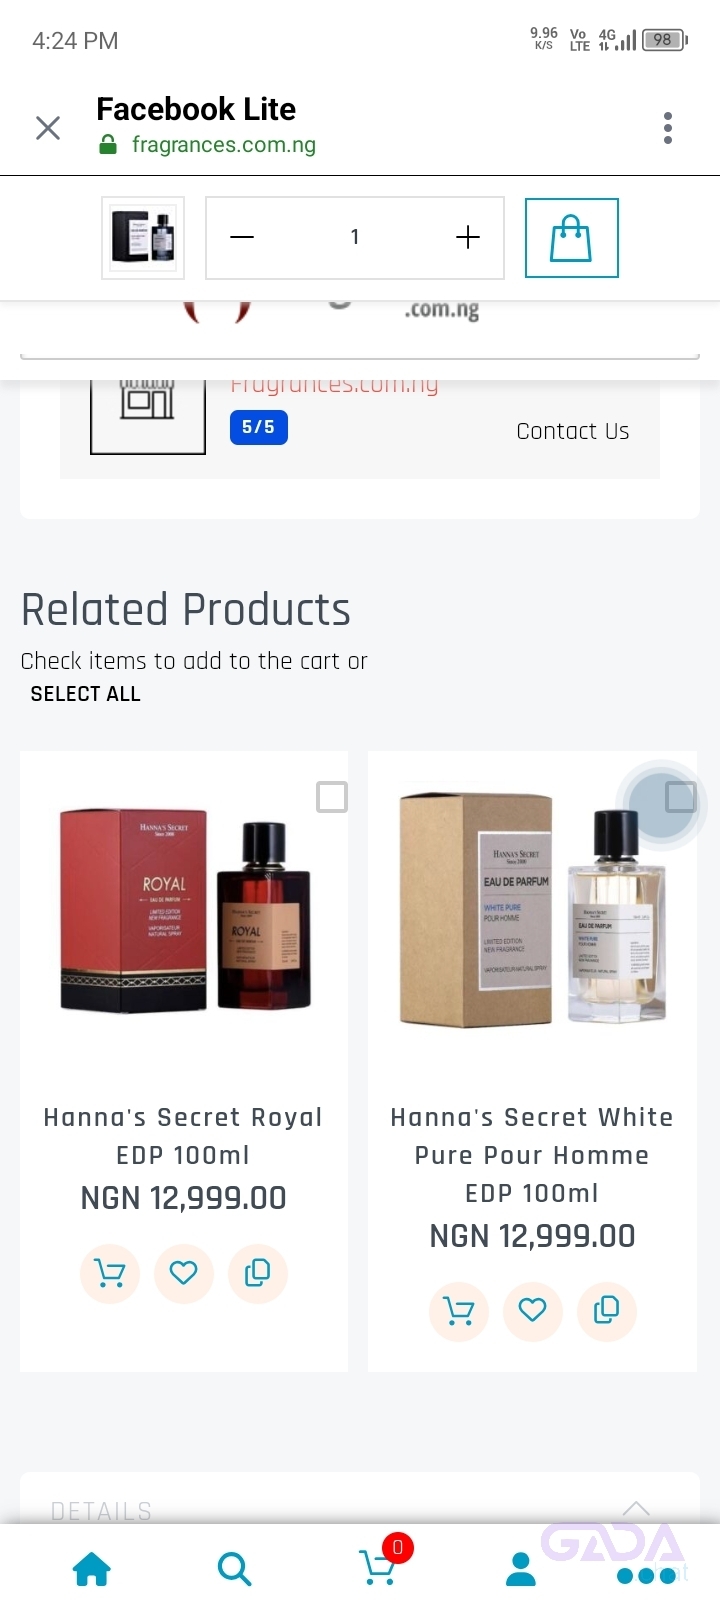Compare icon for Hanna's Secret Royal
Screen dimensions: 720x1612
pos(258,1273)
